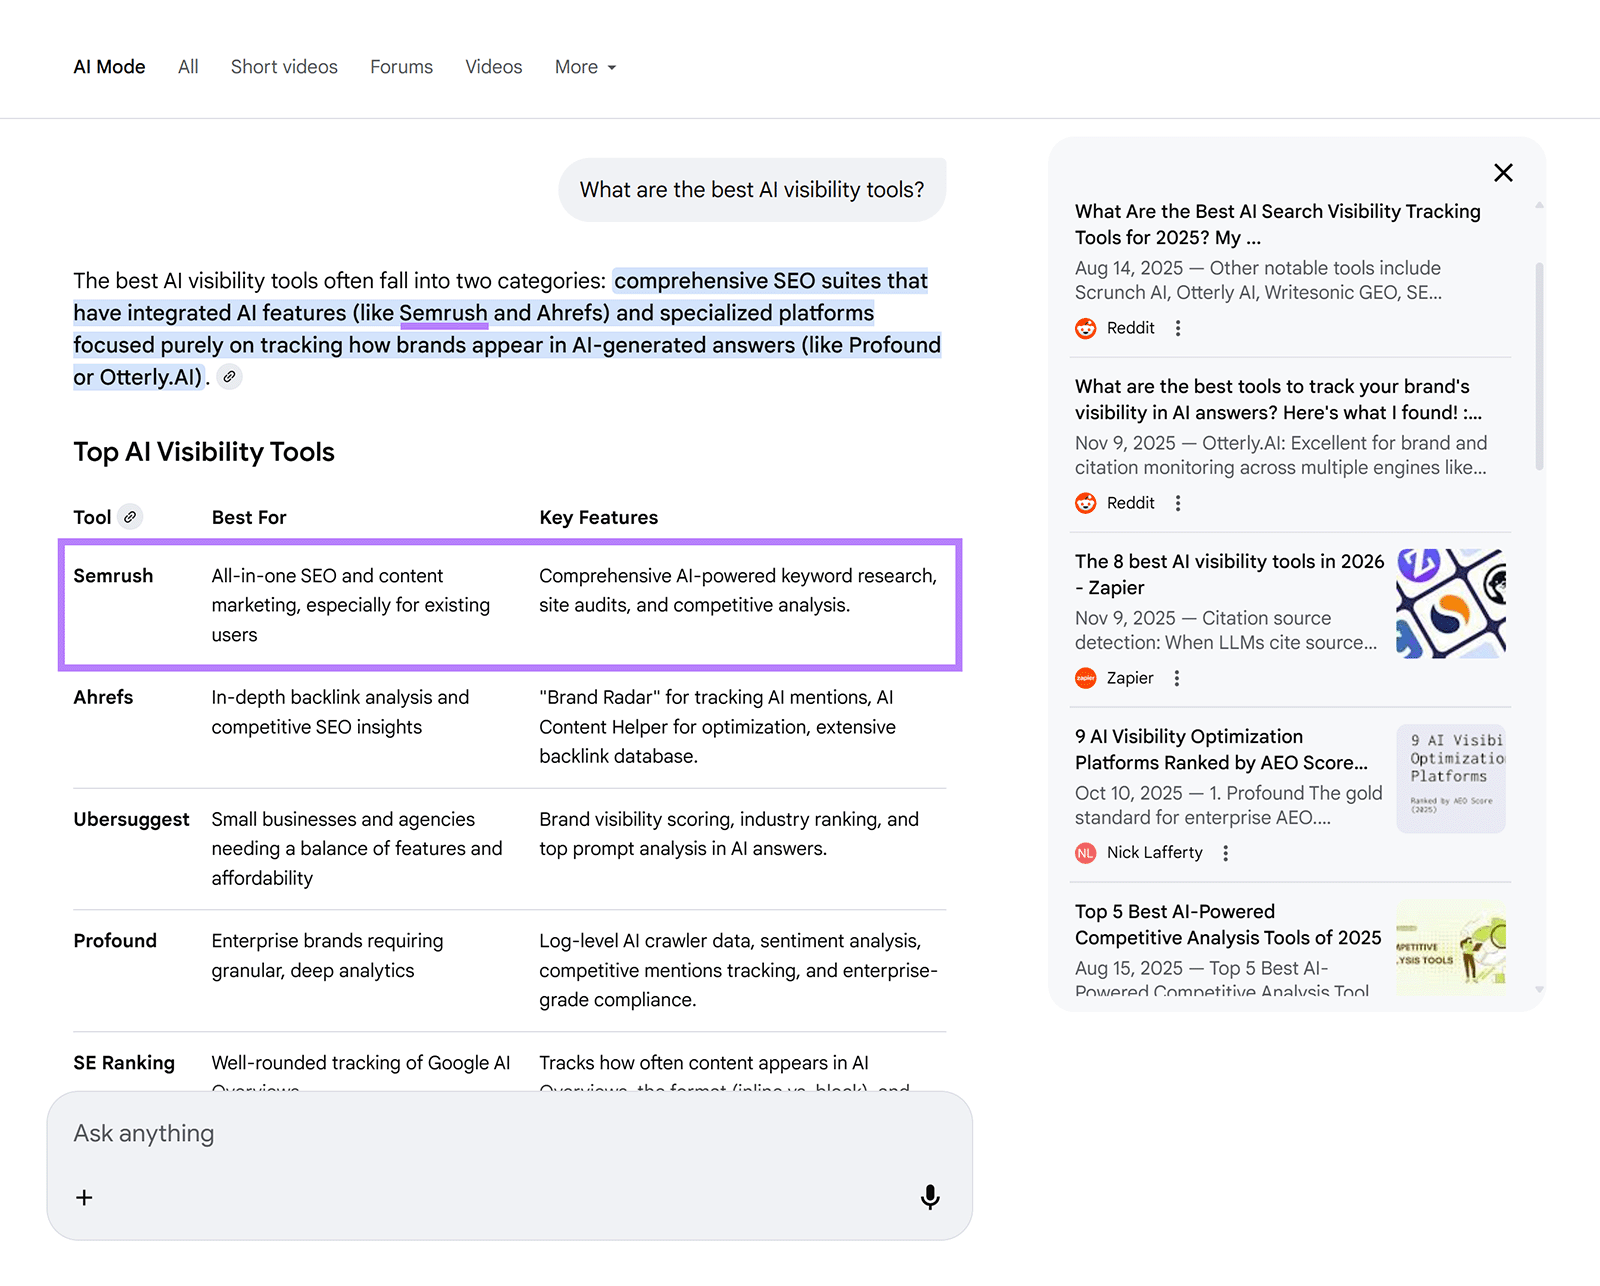Screen dimensions: 1600x1286
Task: Click the link icon after the answer paragraph
Action: coord(229,377)
